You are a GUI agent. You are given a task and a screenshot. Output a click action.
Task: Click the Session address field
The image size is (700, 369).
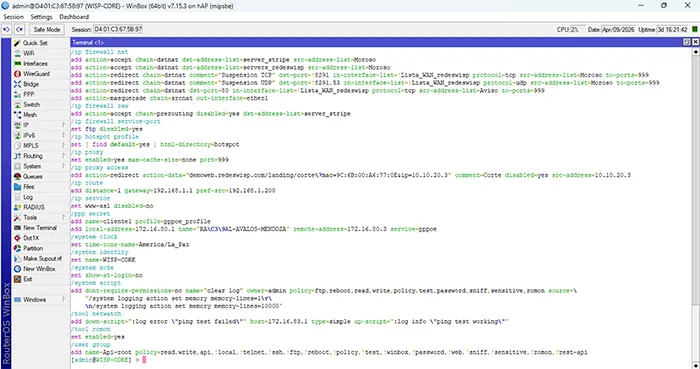click(x=118, y=29)
